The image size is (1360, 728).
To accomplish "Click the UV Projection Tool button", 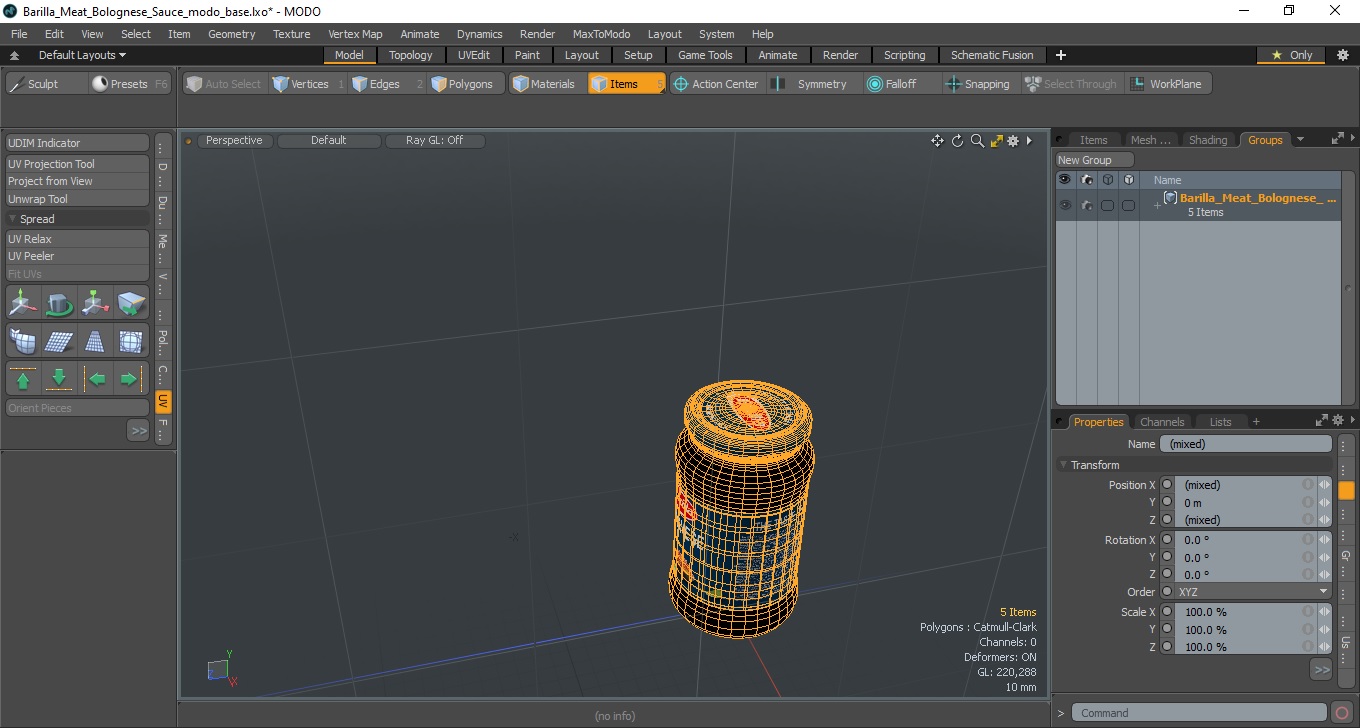I will tap(78, 164).
